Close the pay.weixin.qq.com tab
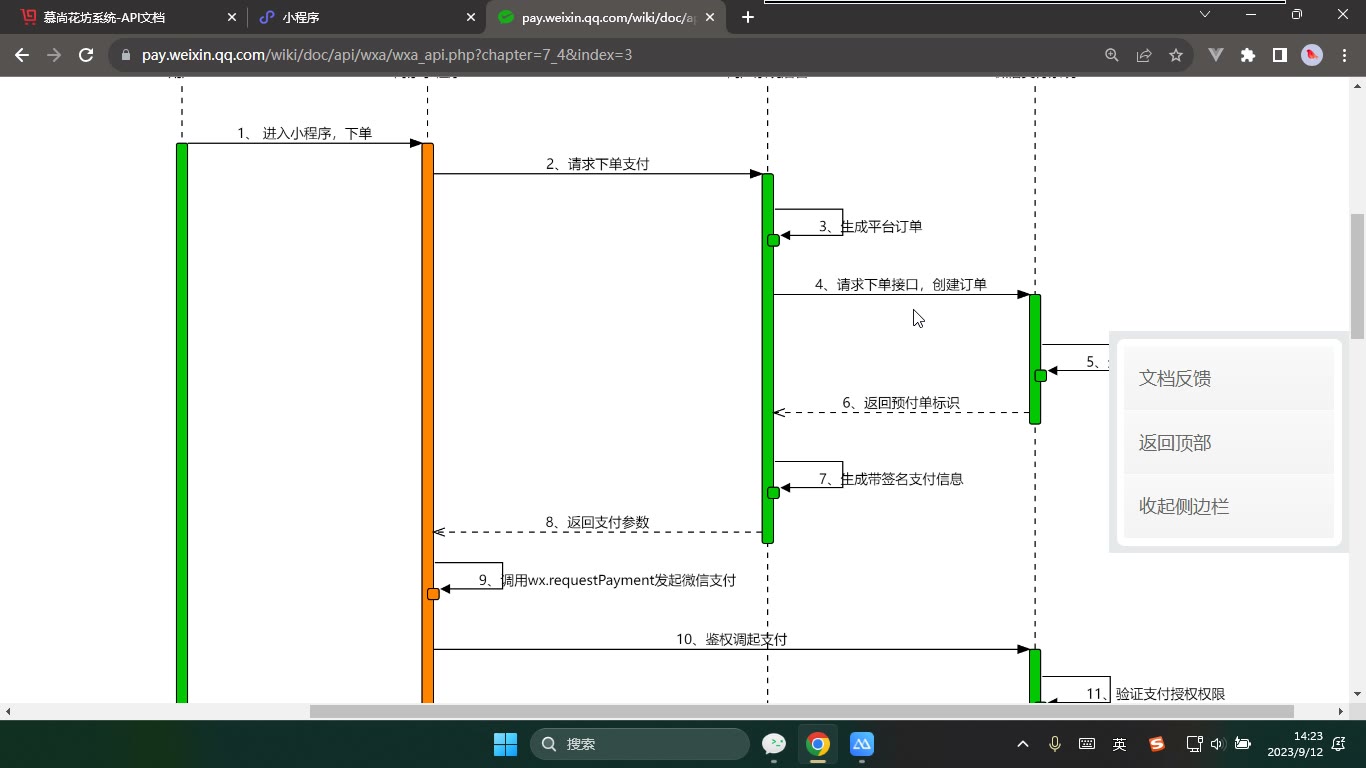This screenshot has width=1366, height=768. pos(710,17)
